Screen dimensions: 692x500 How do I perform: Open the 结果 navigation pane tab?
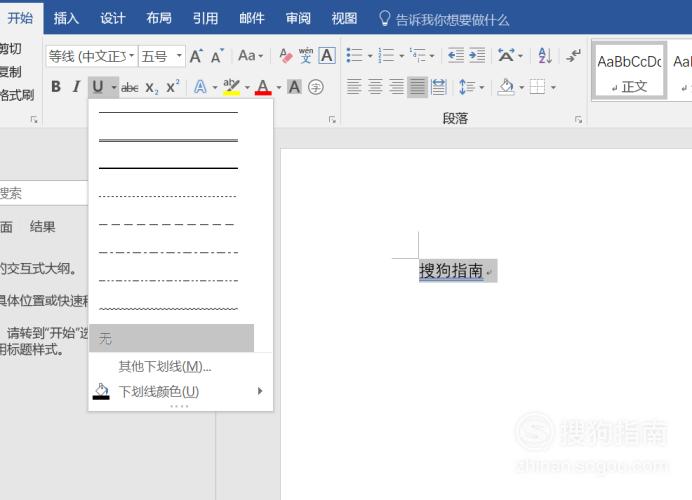[x=42, y=227]
